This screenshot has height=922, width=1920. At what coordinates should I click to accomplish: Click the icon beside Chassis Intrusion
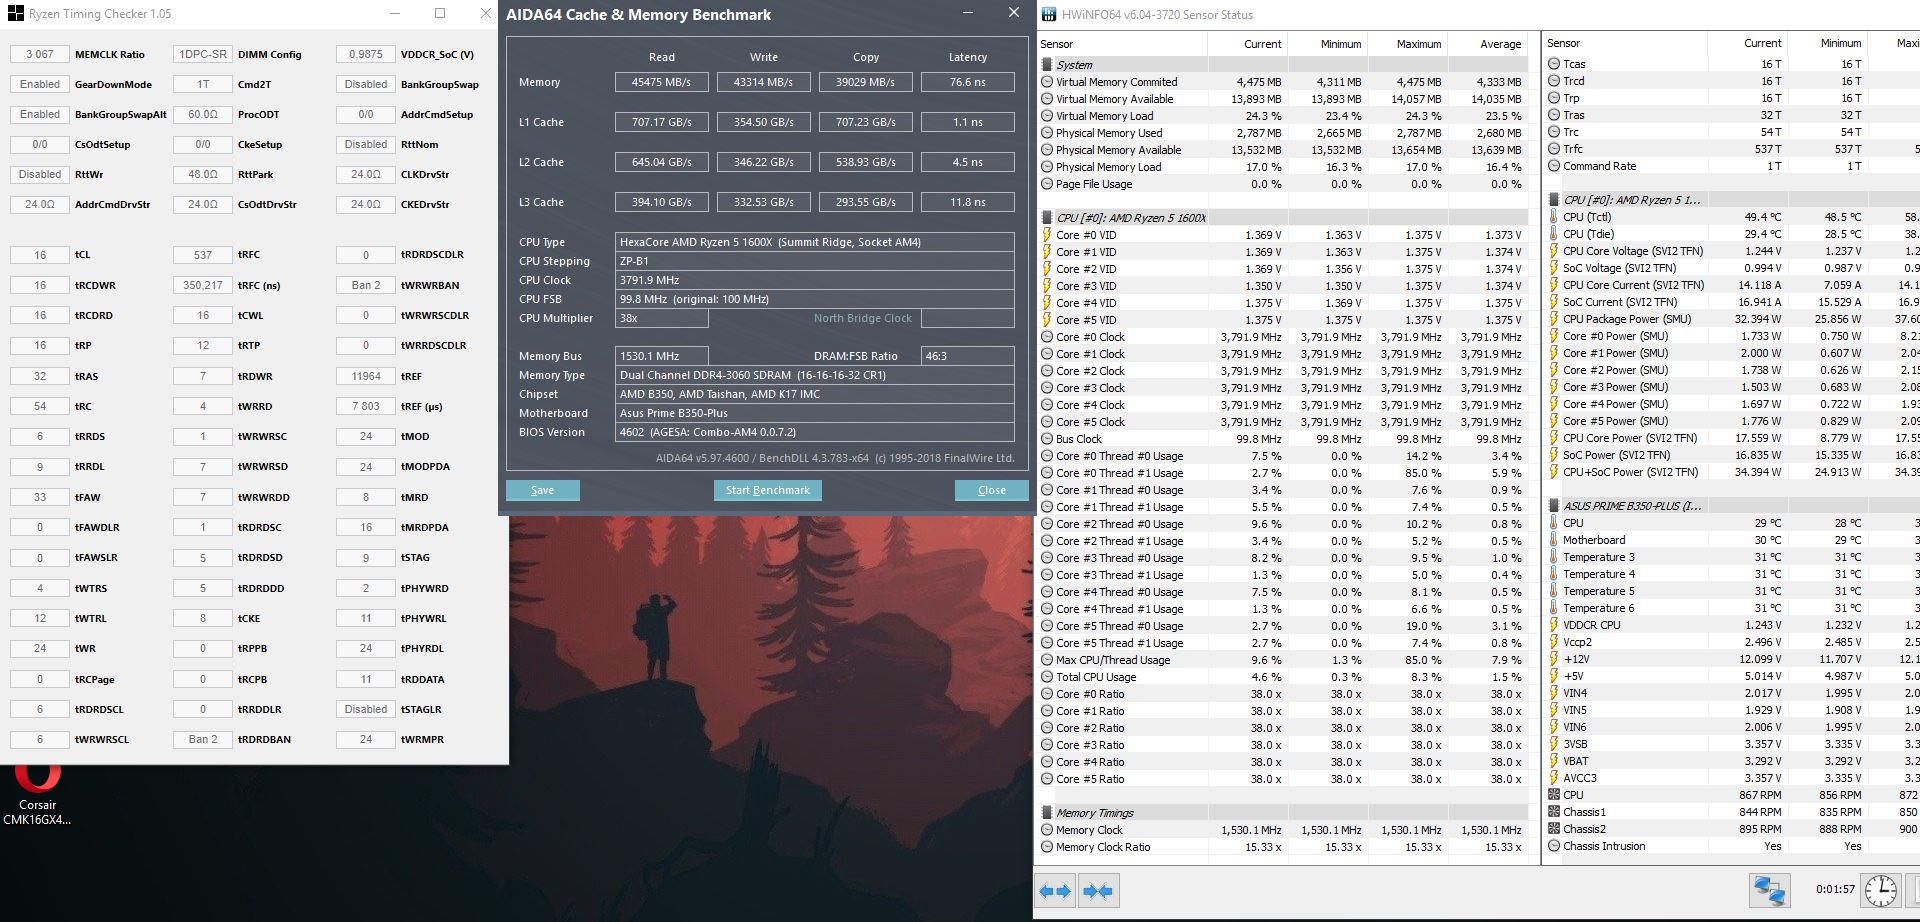click(x=1554, y=846)
